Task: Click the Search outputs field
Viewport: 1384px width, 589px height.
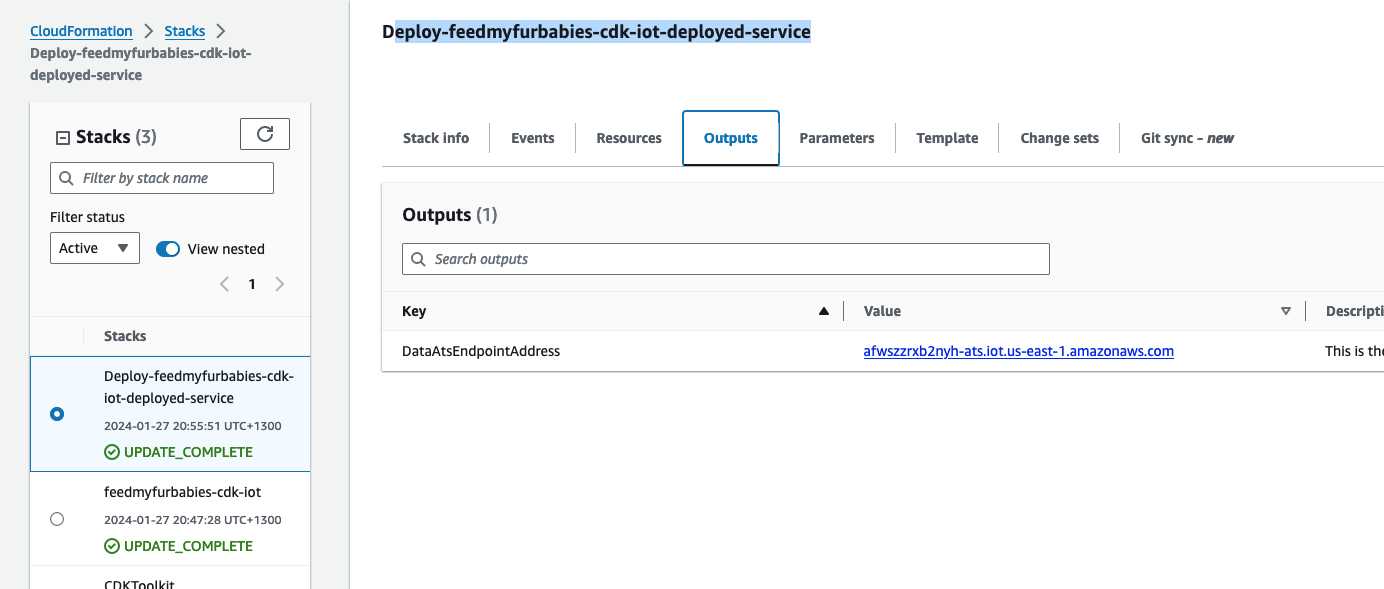Action: pyautogui.click(x=726, y=259)
